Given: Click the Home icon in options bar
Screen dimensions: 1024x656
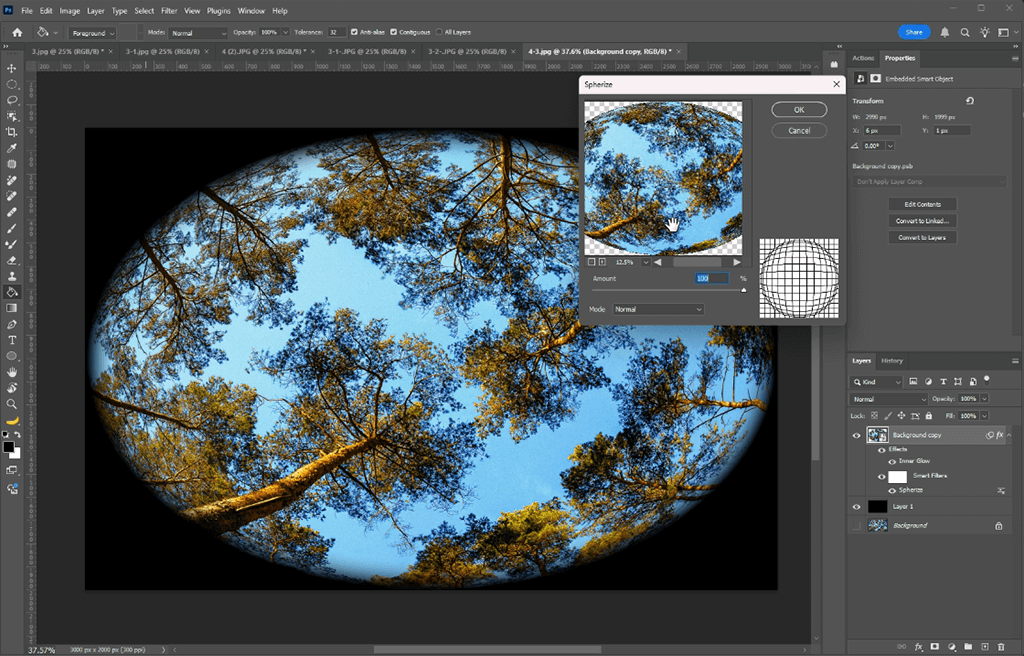Looking at the screenshot, I should click(x=17, y=32).
